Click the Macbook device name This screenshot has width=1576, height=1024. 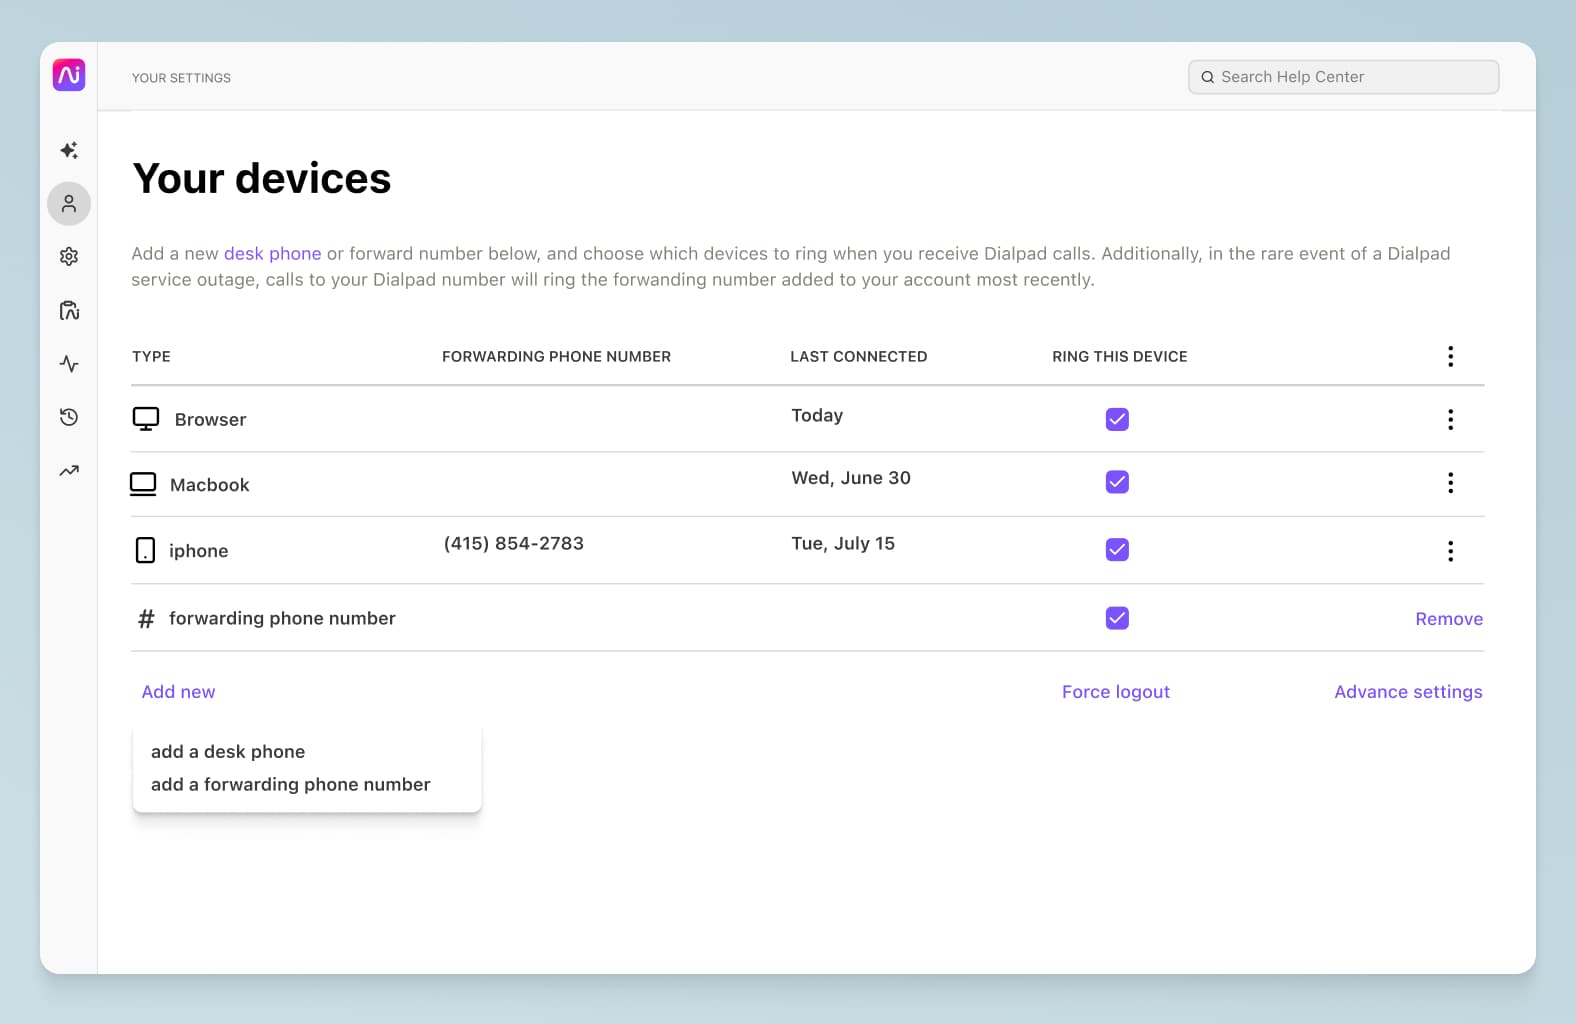(x=210, y=485)
